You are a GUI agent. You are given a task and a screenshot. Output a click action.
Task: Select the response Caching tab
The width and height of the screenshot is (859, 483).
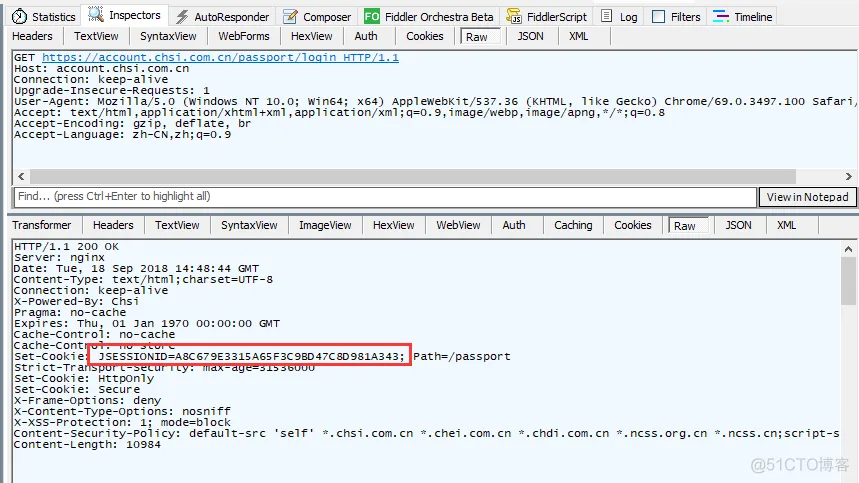click(x=573, y=225)
